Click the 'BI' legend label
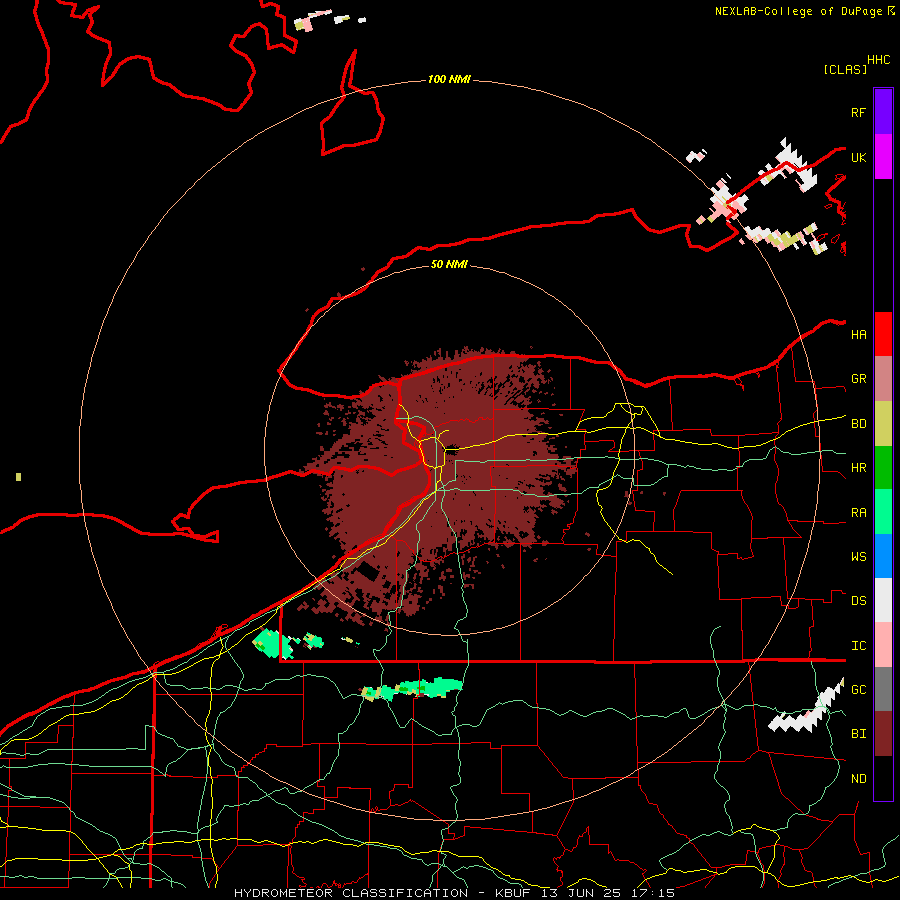Screen dimensions: 900x900 pyautogui.click(x=858, y=734)
